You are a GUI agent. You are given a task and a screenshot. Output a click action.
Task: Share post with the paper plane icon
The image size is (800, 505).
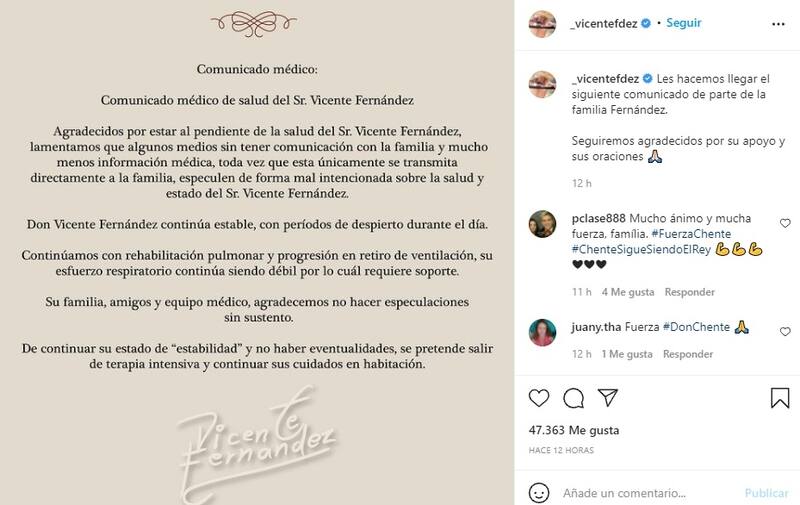click(x=608, y=398)
